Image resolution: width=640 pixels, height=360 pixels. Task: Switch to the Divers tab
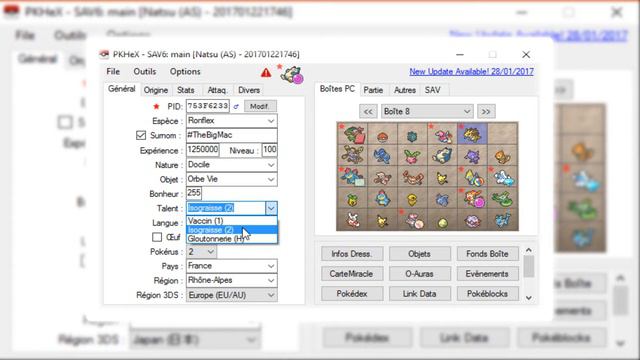(x=249, y=90)
